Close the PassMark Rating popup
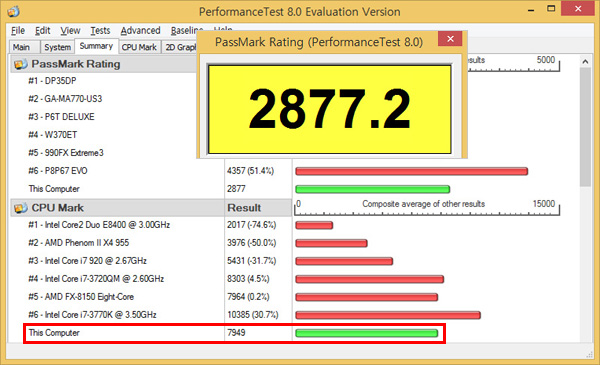 (450, 39)
